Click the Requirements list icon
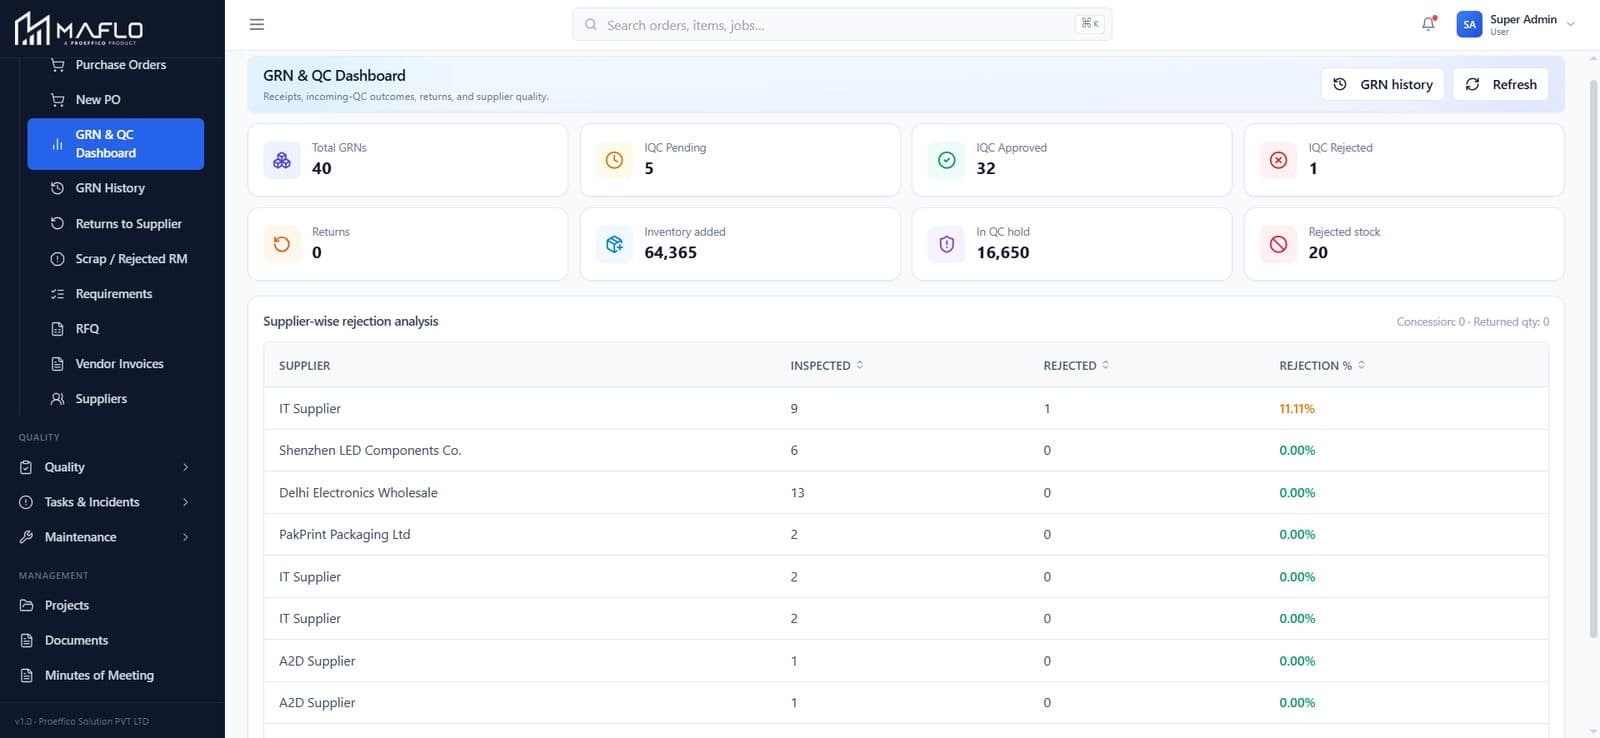The image size is (1600, 738). point(57,293)
